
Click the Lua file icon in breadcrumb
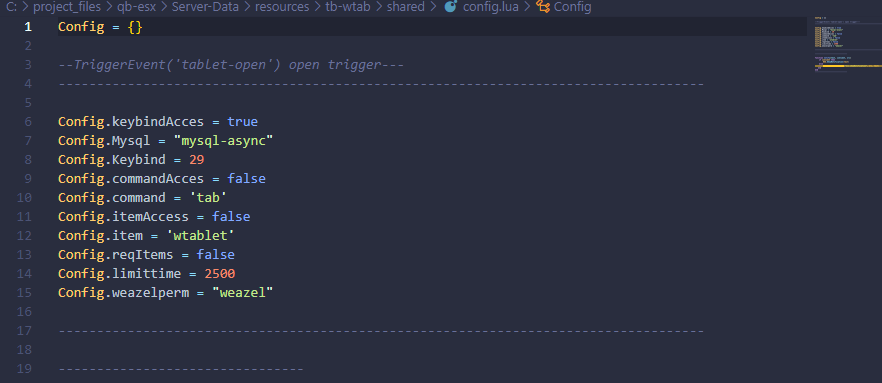pyautogui.click(x=450, y=7)
